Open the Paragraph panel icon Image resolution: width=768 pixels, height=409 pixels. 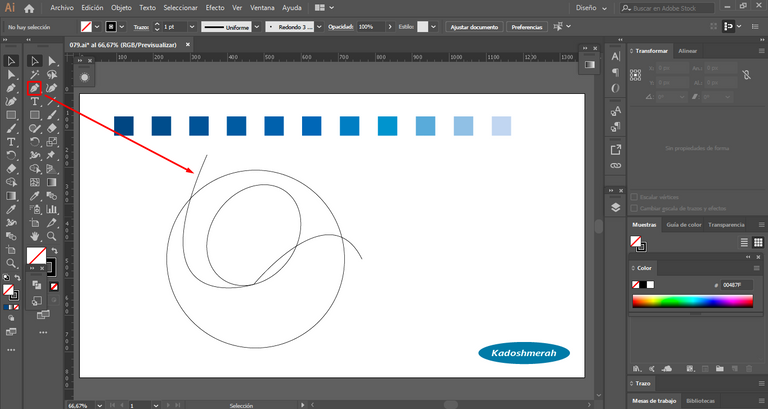(616, 72)
